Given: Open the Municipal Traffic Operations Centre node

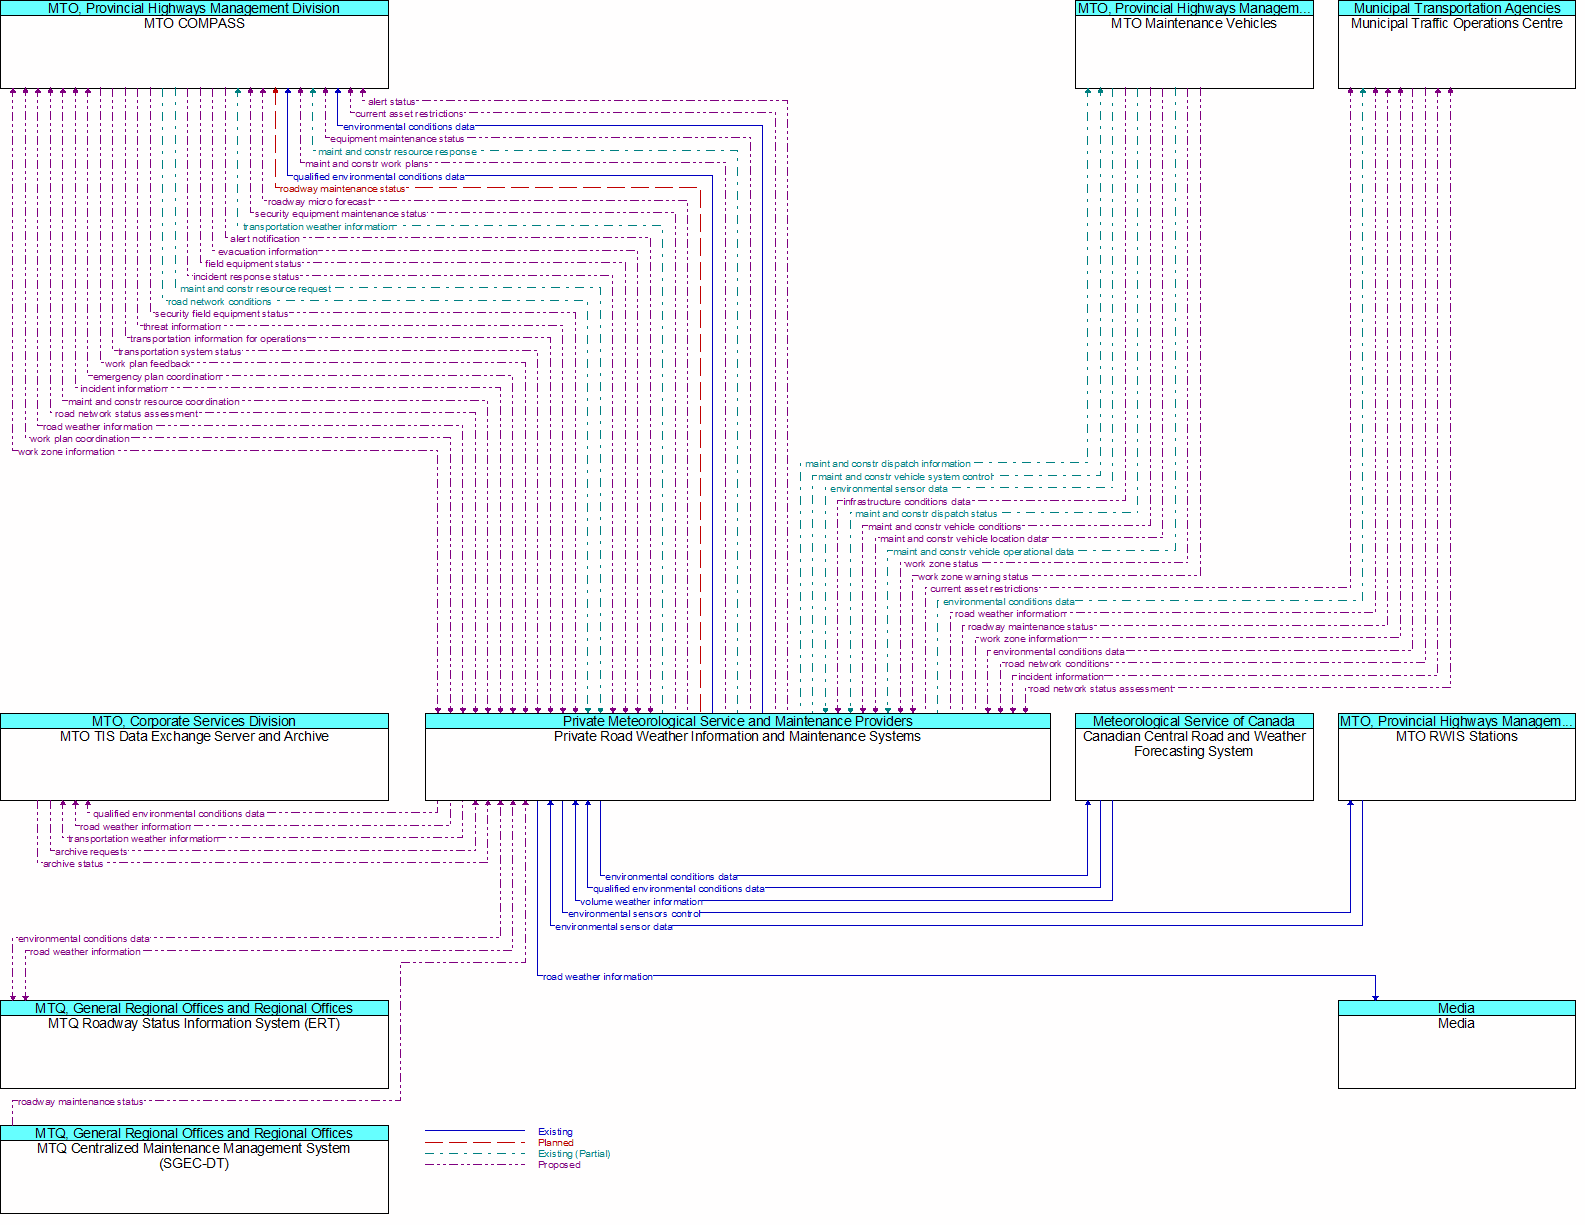Looking at the screenshot, I should pyautogui.click(x=1456, y=45).
